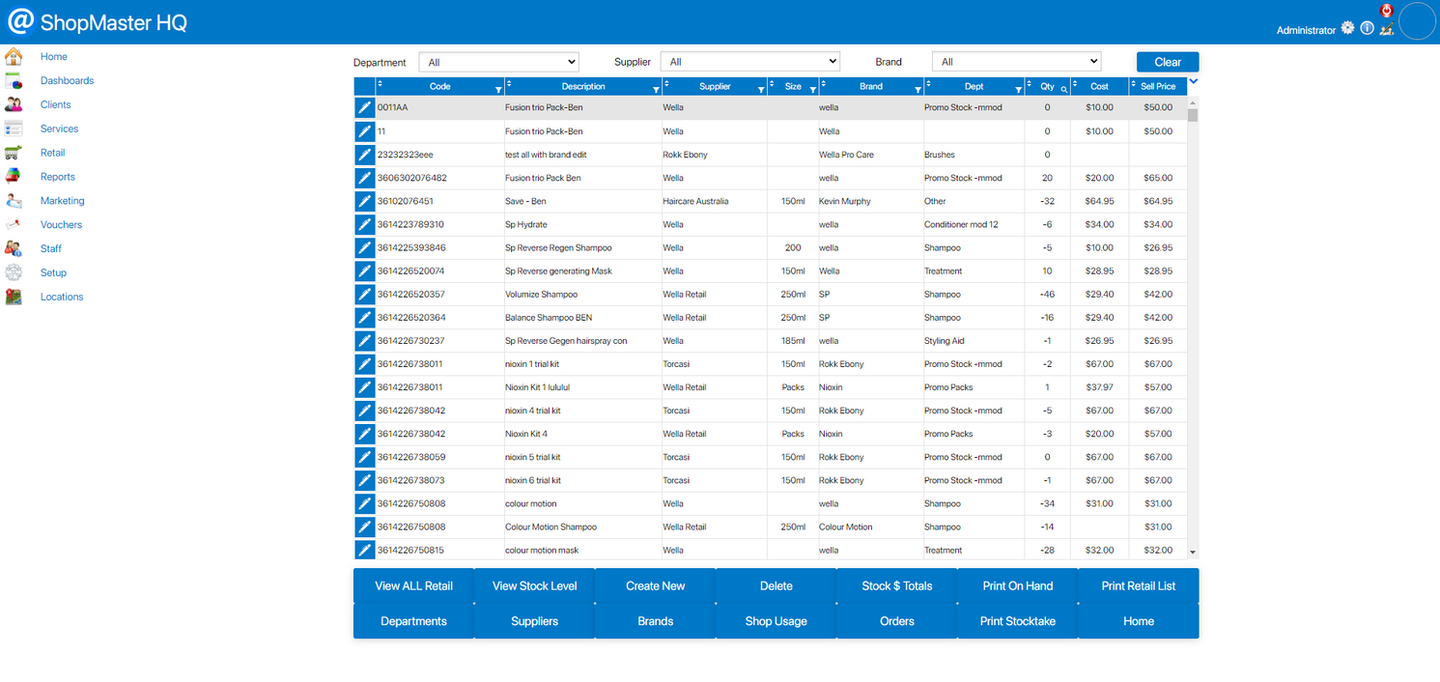Click the Delete button
1440x682 pixels.
click(x=776, y=586)
